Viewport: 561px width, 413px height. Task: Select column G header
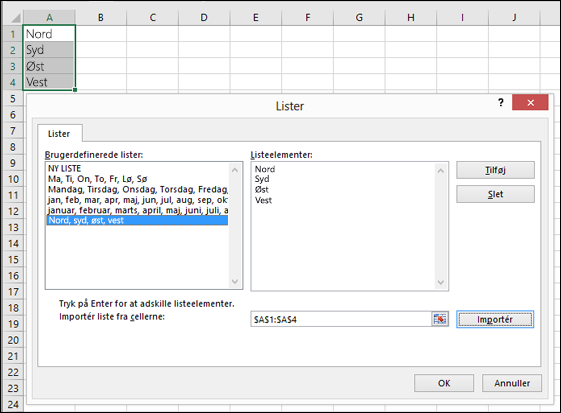click(x=359, y=17)
